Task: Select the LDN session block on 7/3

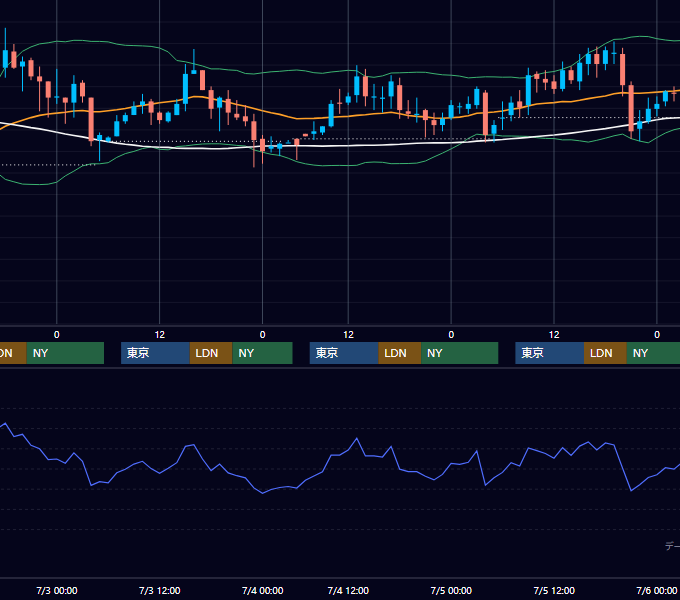Action: [x=211, y=353]
